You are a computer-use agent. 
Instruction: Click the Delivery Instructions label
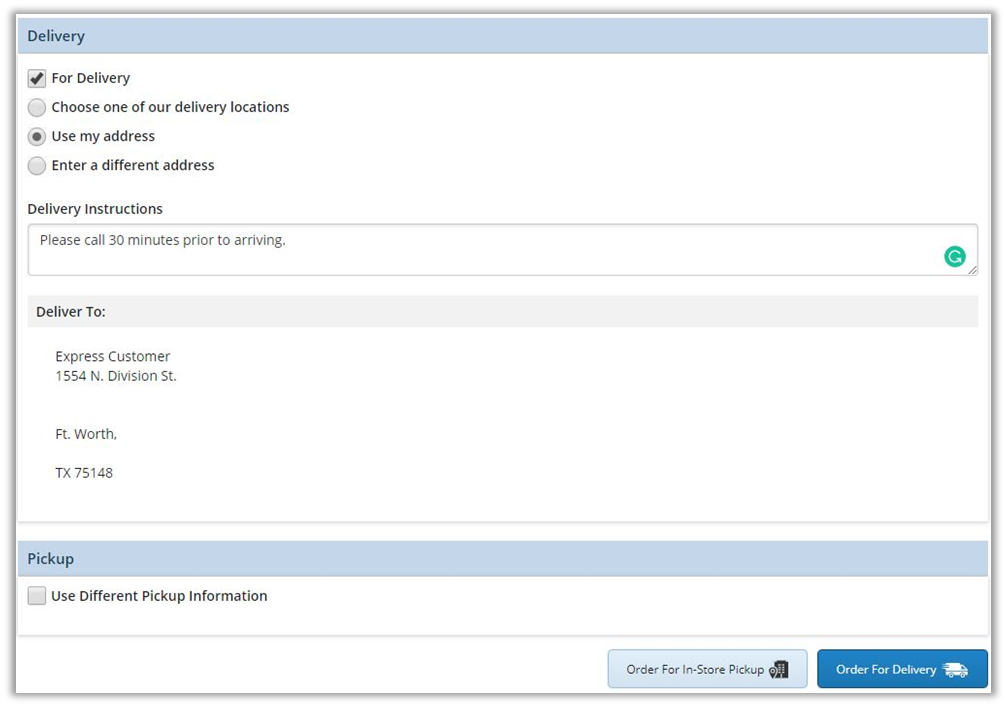click(95, 209)
